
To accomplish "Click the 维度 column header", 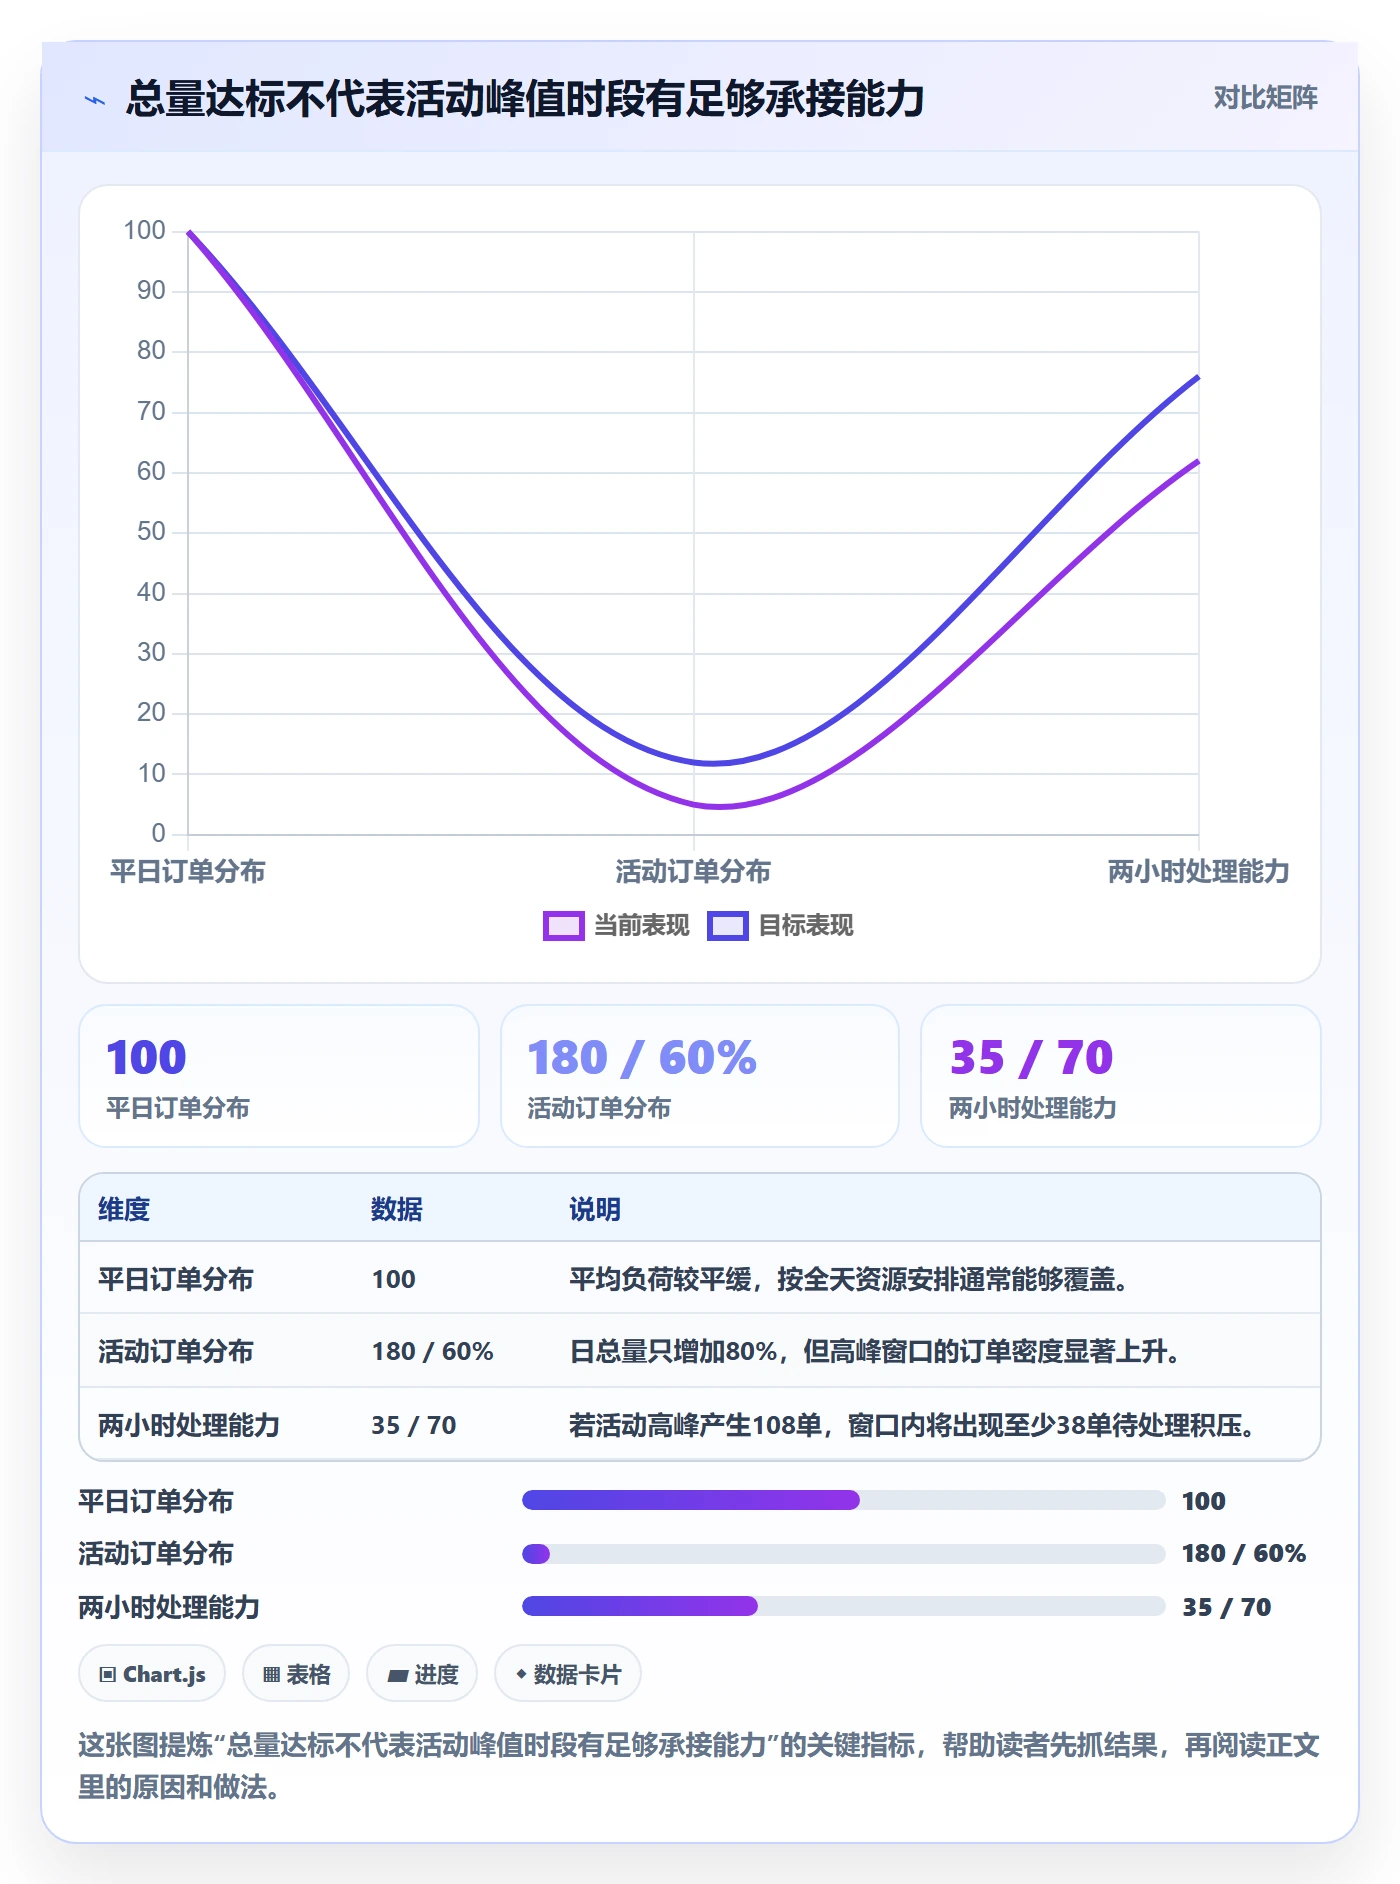I will click(x=124, y=1209).
